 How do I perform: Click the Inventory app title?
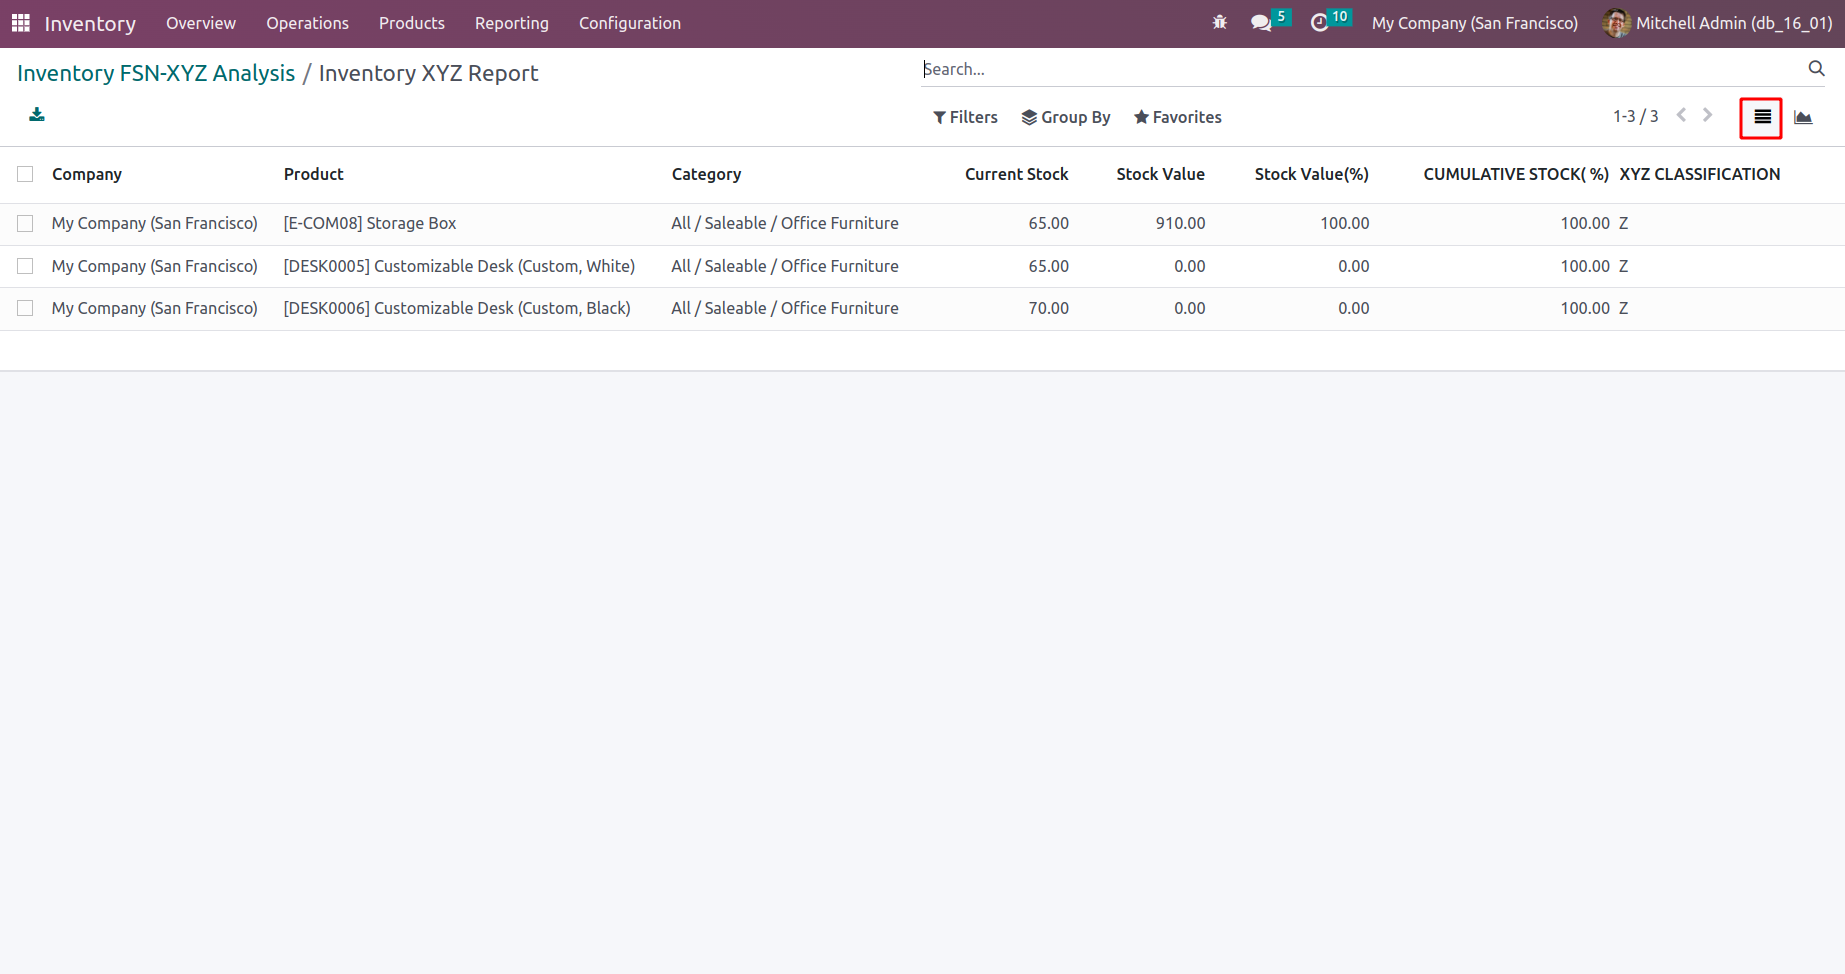pos(90,23)
